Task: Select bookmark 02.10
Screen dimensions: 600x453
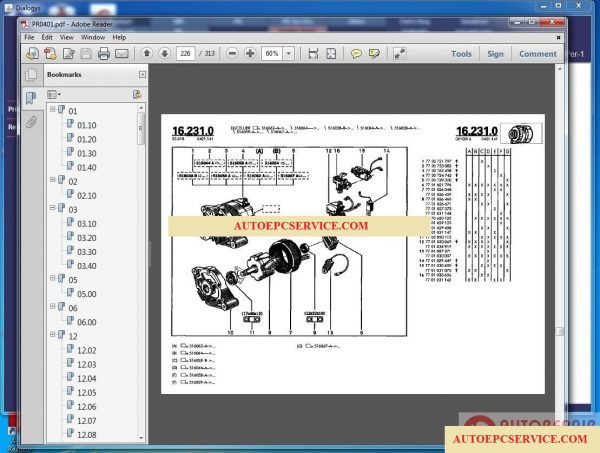Action: 86,196
